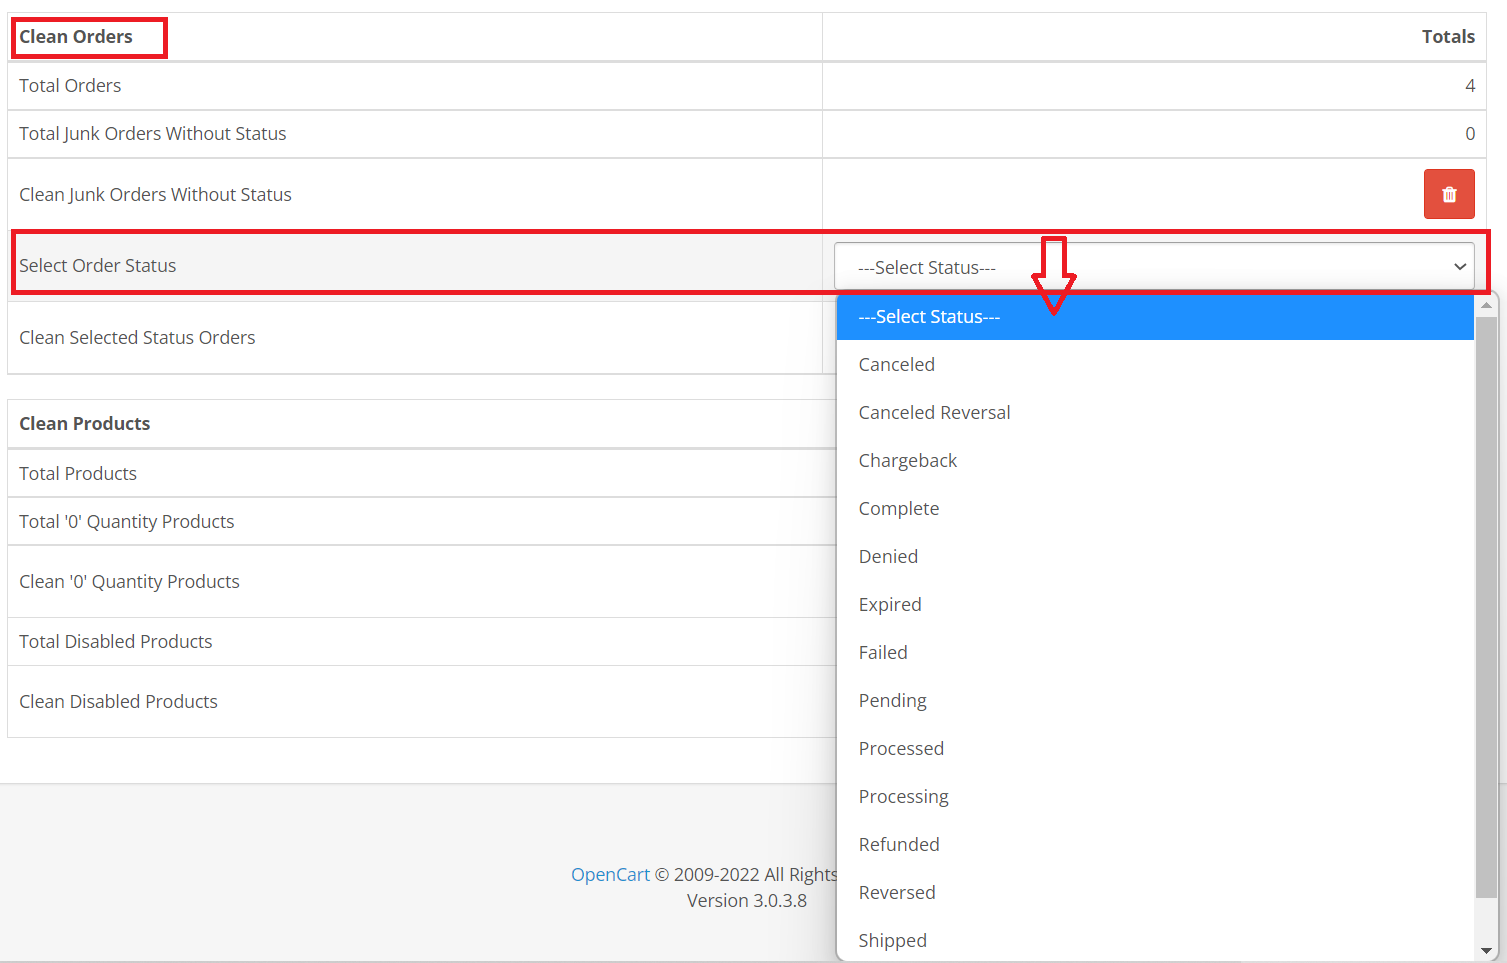The image size is (1507, 963).
Task: Pick Expired from the dropdown list
Action: click(889, 605)
